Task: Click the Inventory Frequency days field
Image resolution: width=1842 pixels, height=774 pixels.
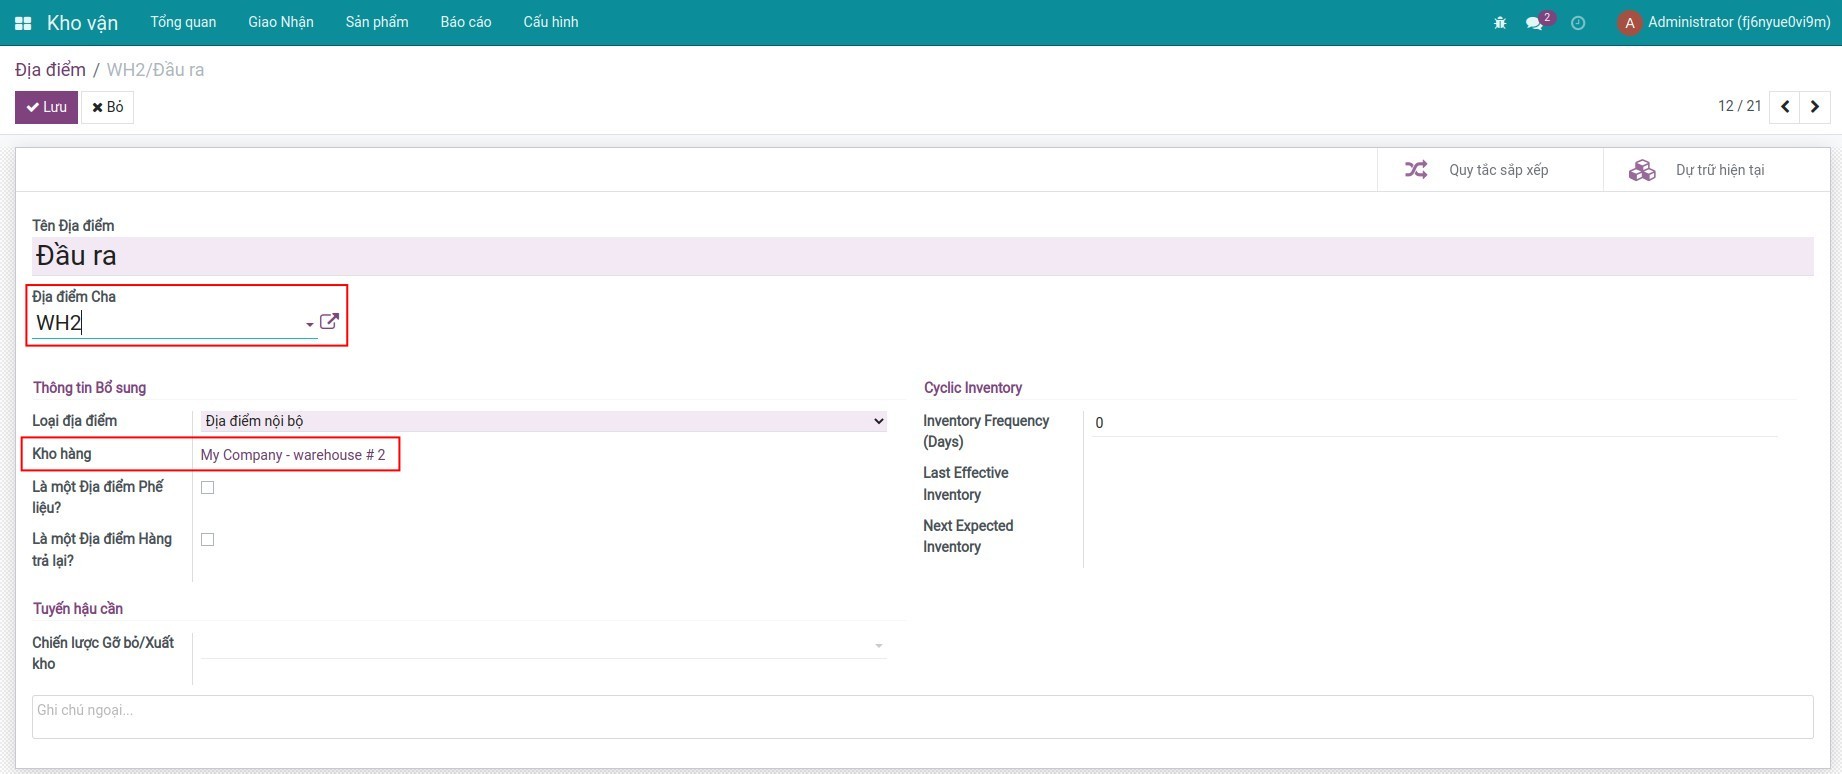Action: [1434, 423]
